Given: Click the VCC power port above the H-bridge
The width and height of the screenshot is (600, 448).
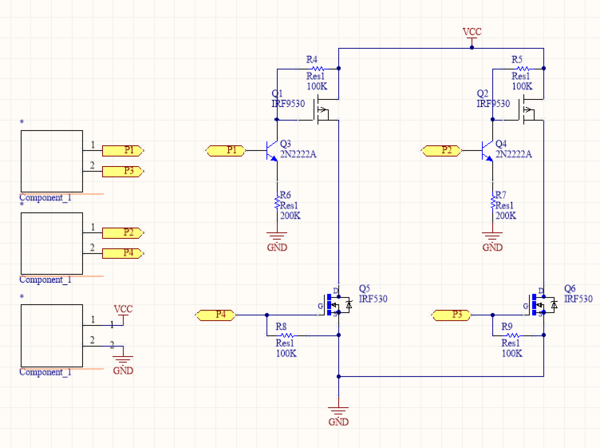Looking at the screenshot, I should tap(472, 37).
